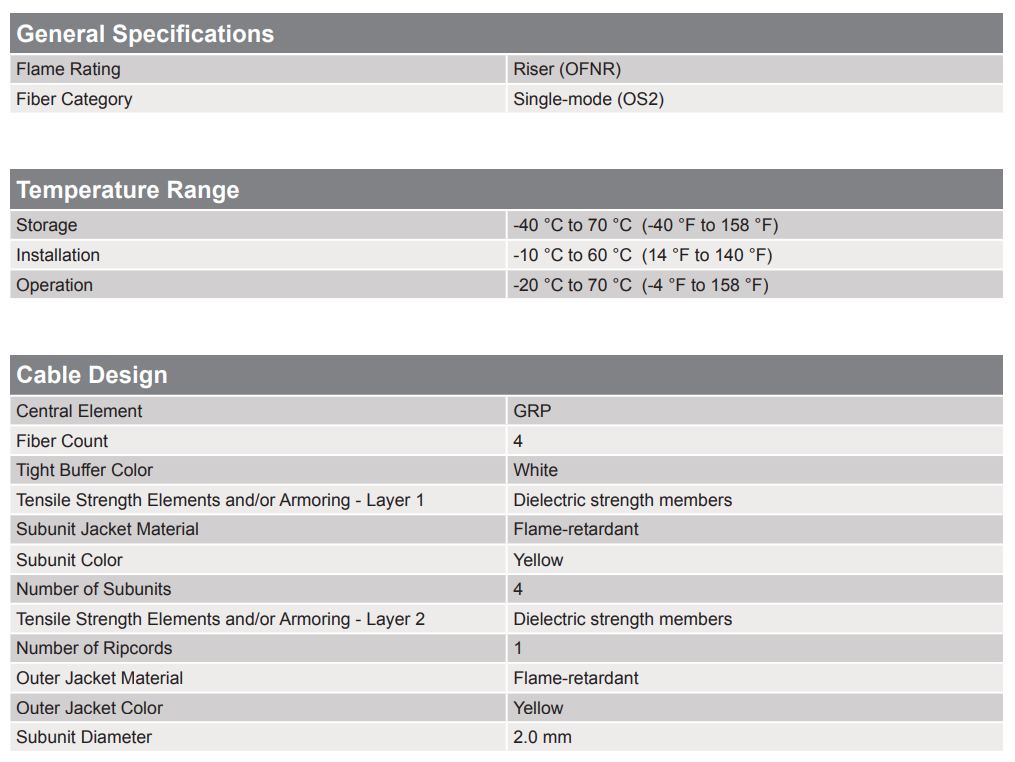Click the Single-mode (OS2) value

(x=588, y=99)
